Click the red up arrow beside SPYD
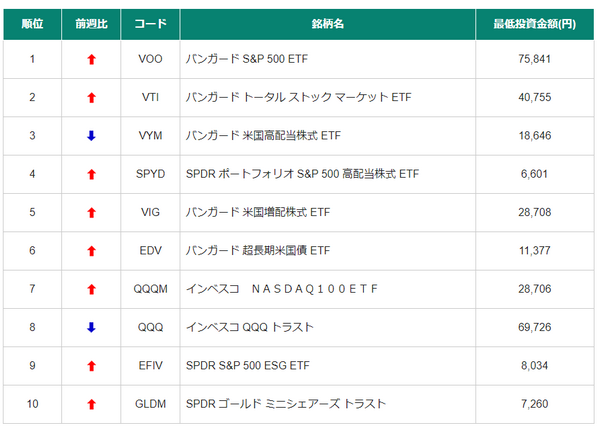The image size is (600, 428). (x=92, y=174)
